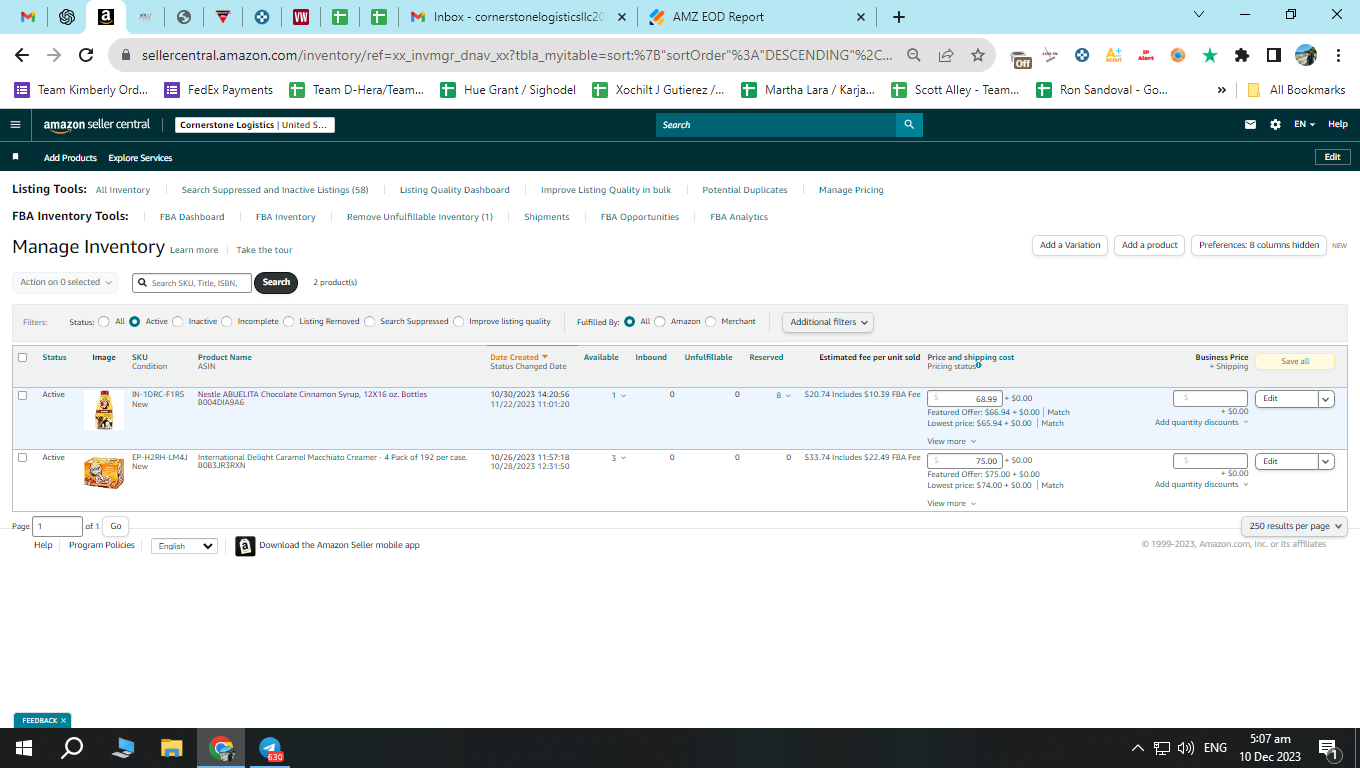
Task: Open the Edit dropdown arrow for Nestle ABUELITA
Action: (x=1326, y=399)
